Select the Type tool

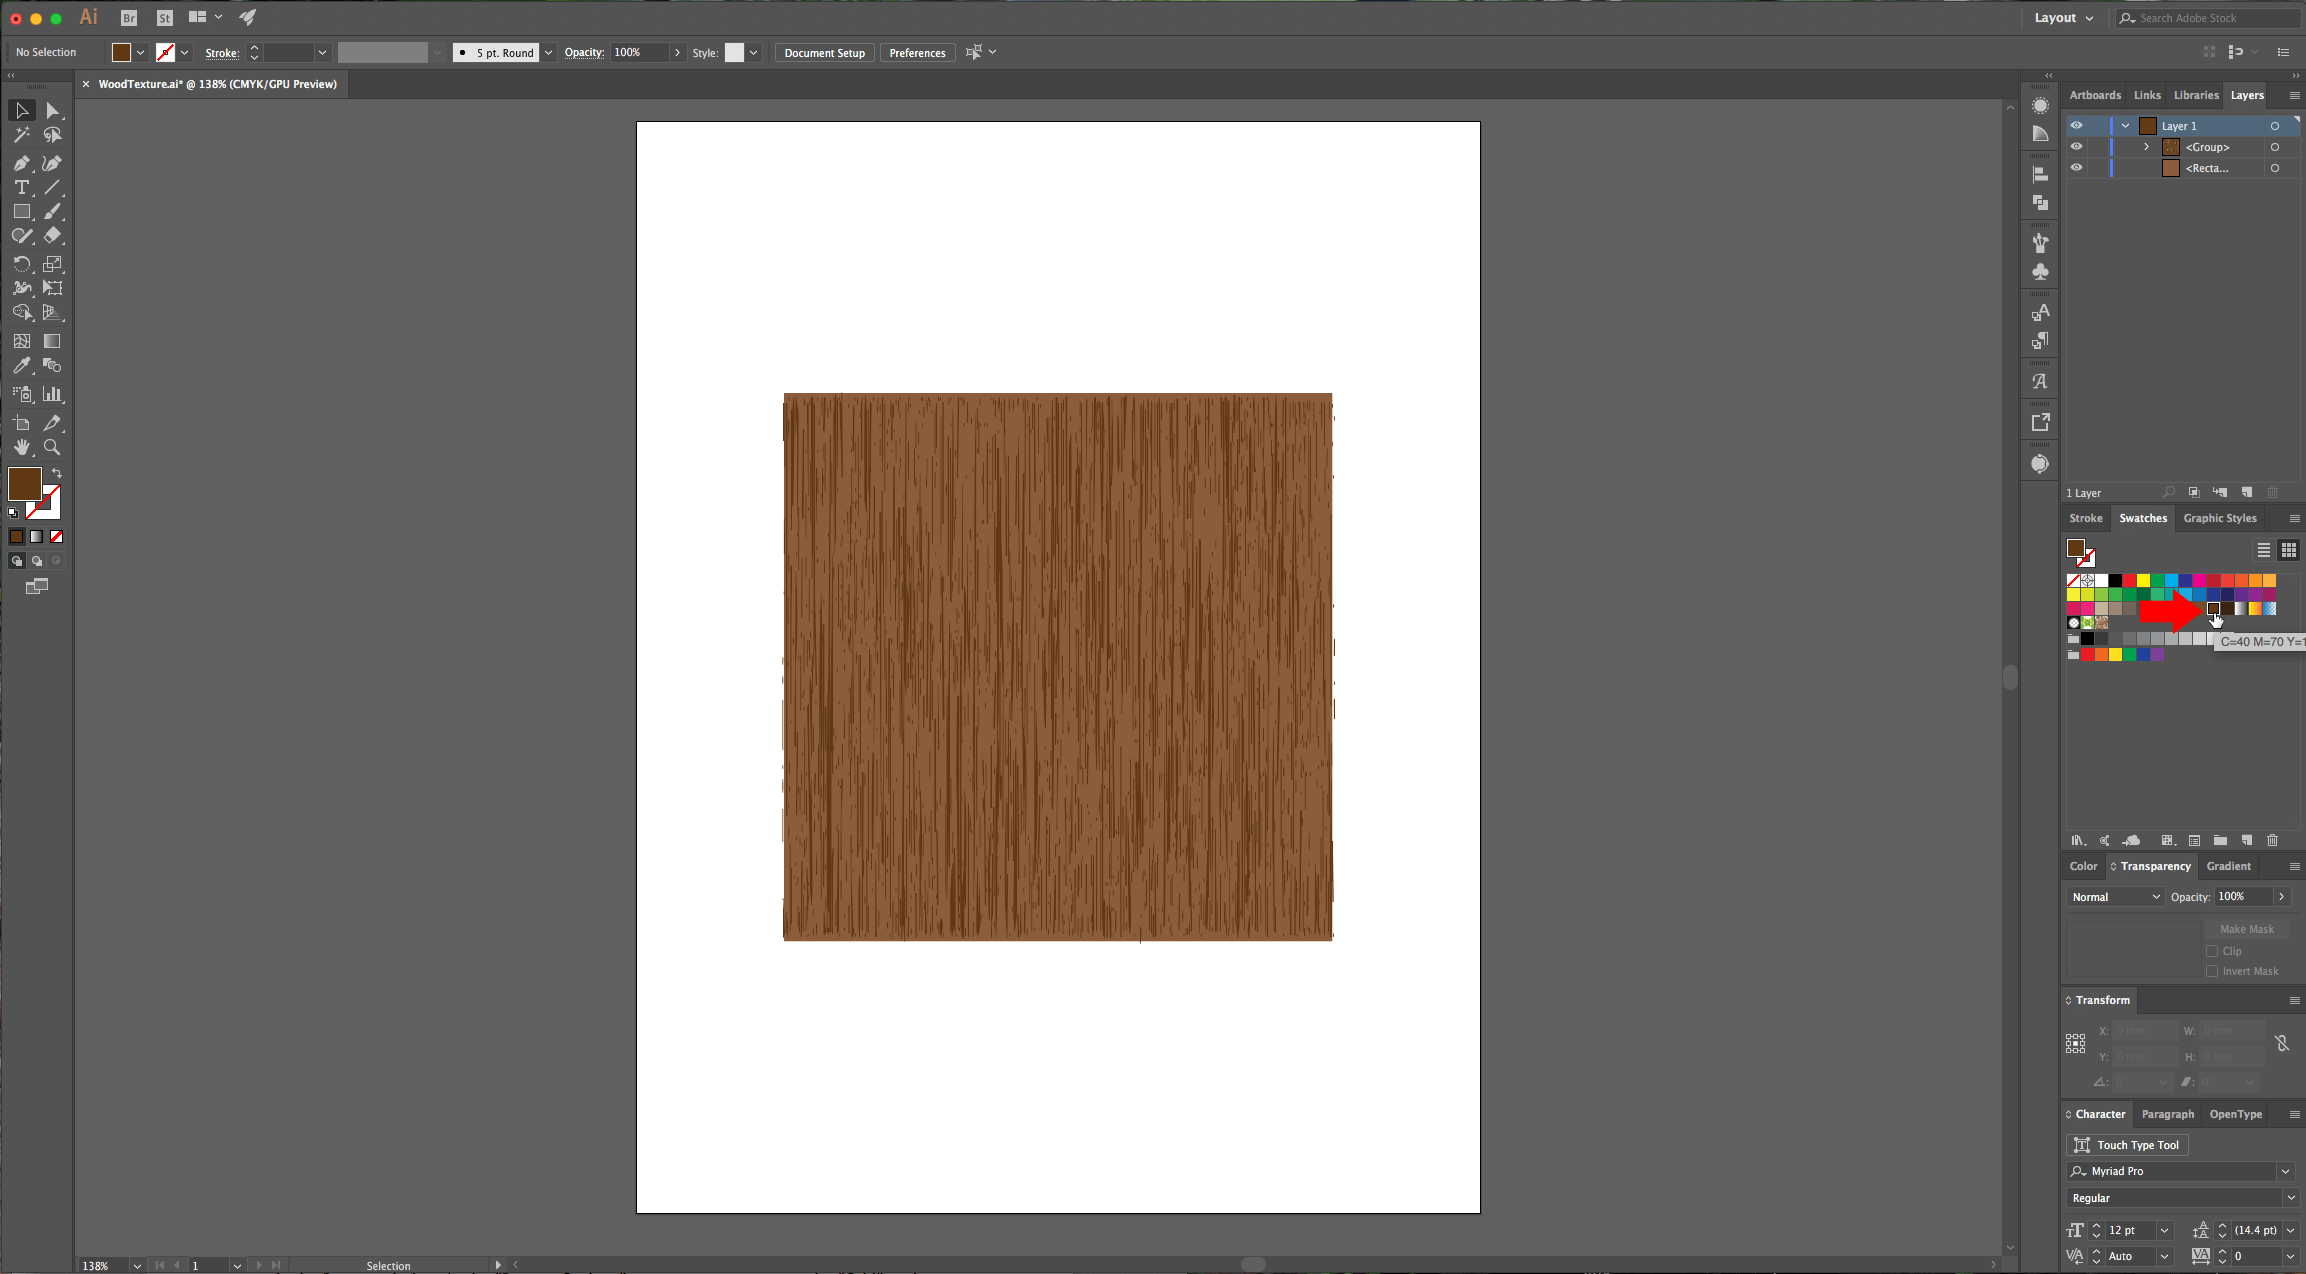coord(21,187)
